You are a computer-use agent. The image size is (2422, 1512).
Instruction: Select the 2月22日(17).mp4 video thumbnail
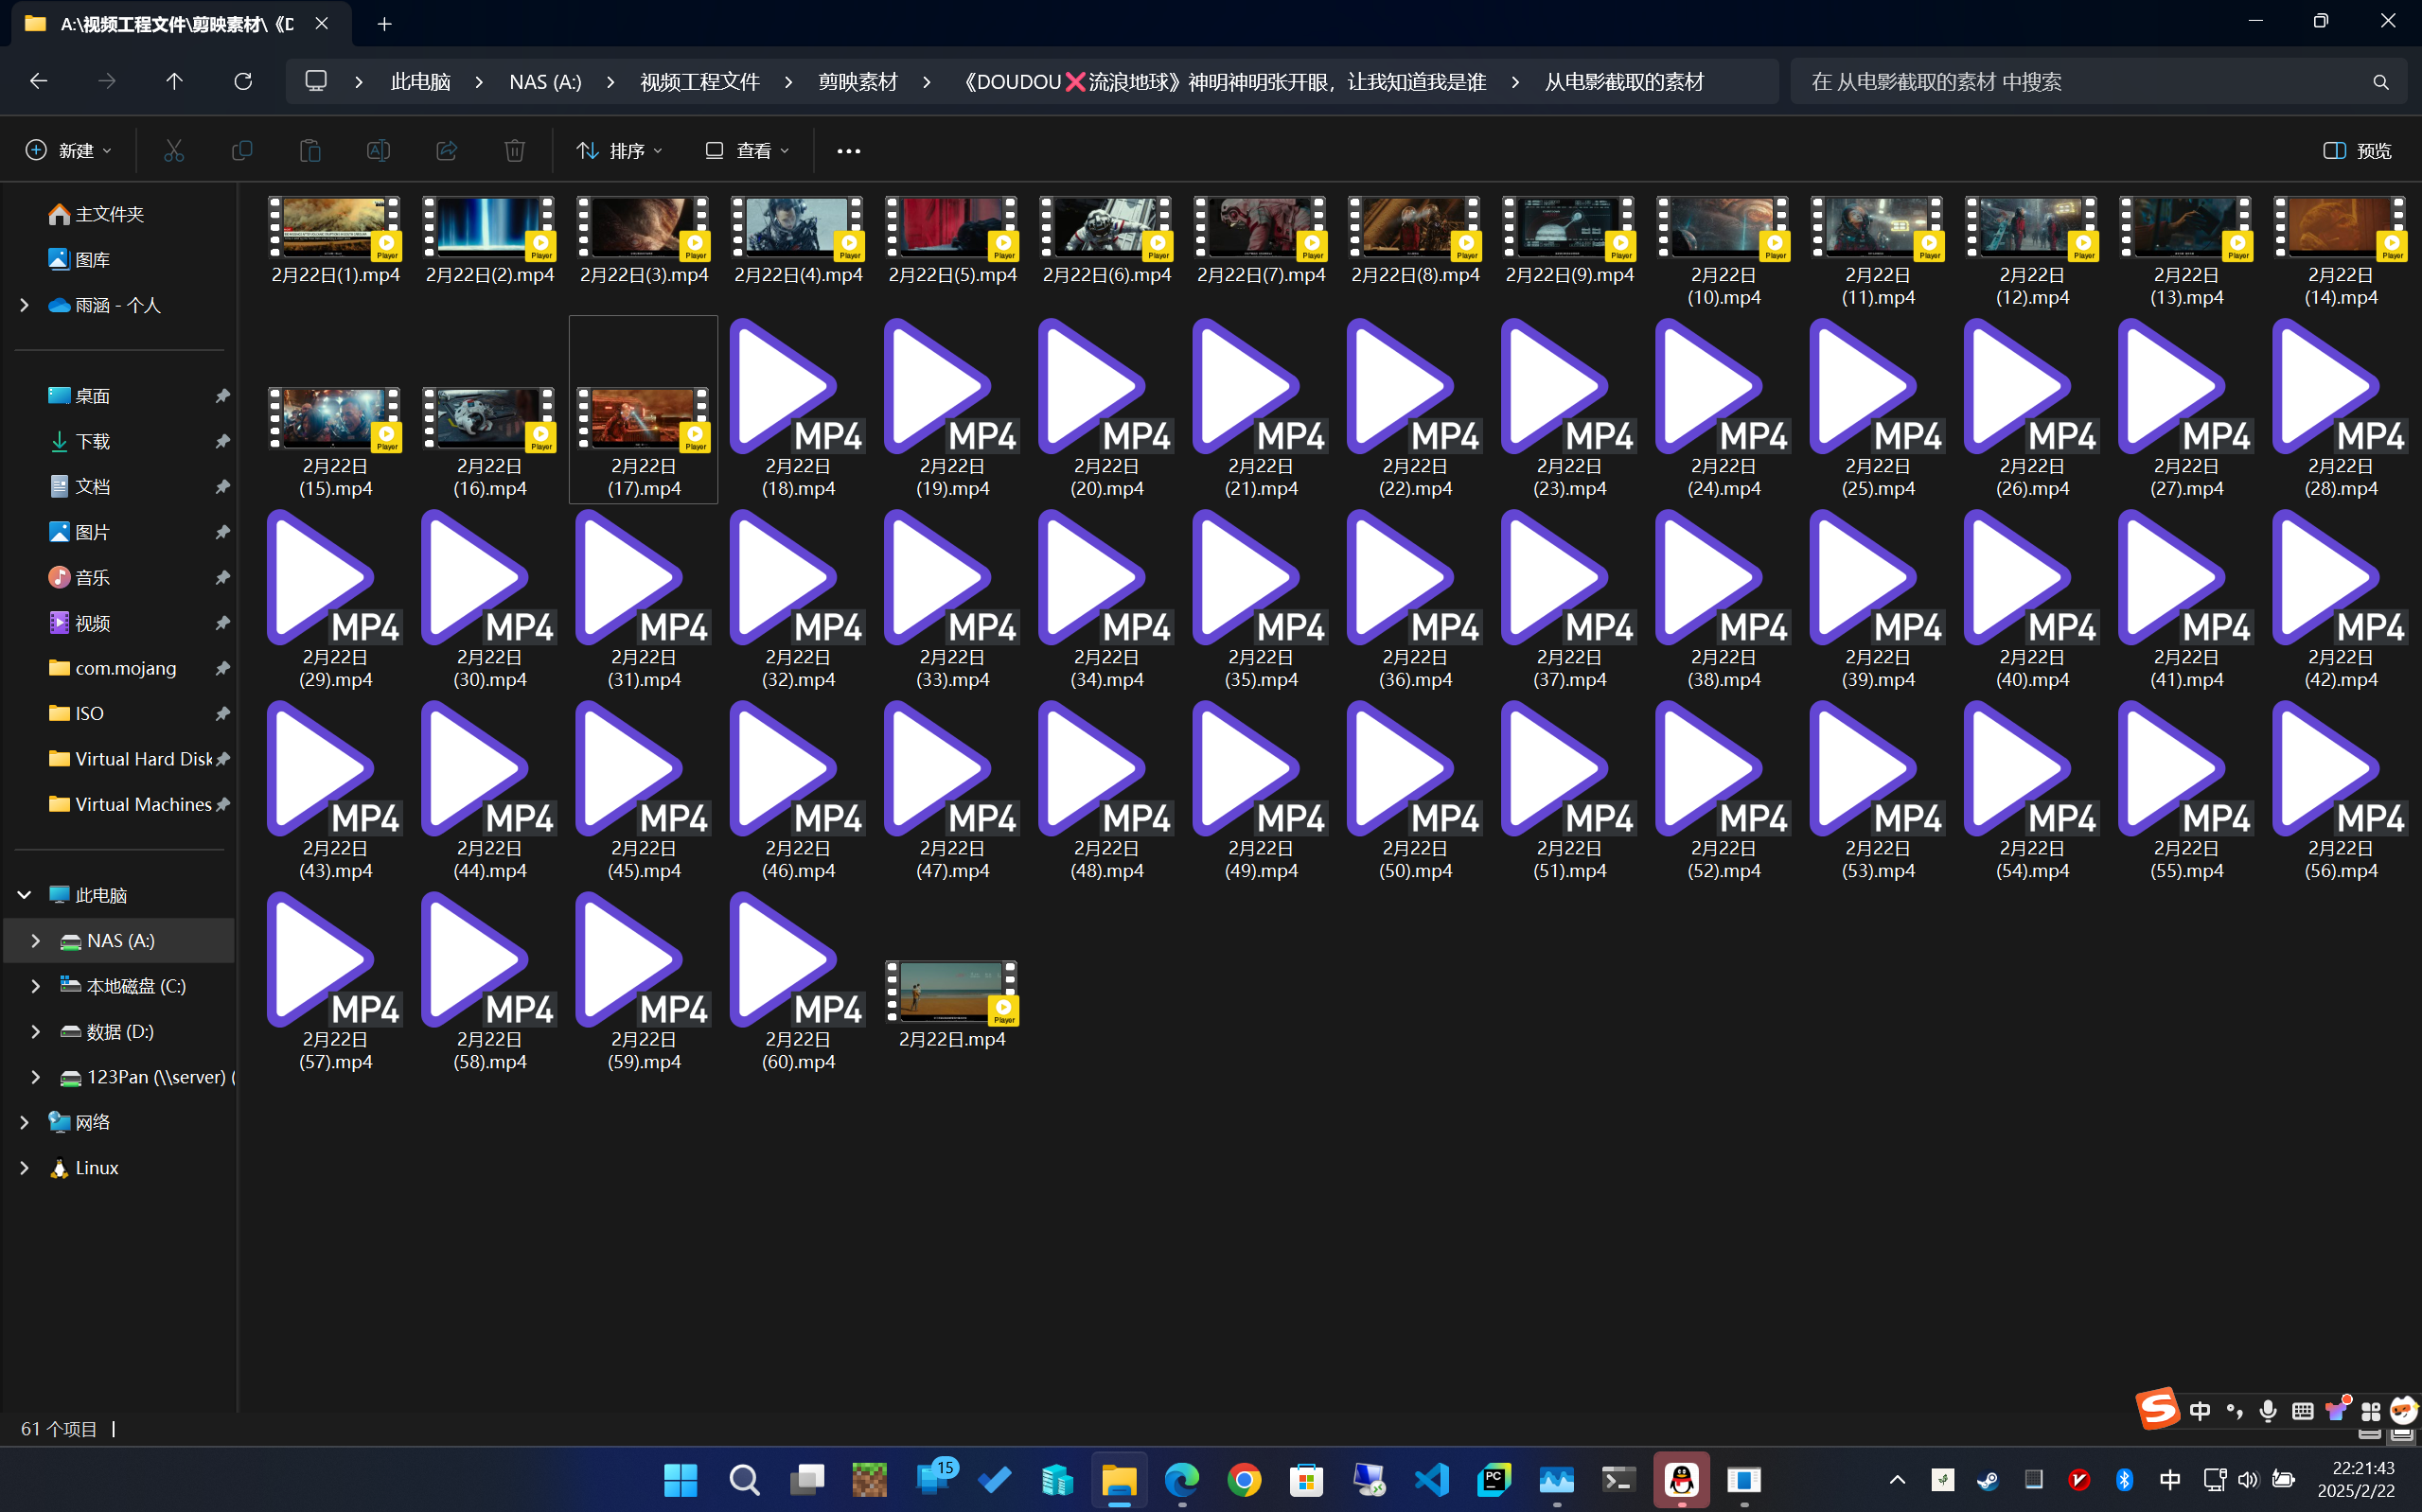tap(643, 418)
